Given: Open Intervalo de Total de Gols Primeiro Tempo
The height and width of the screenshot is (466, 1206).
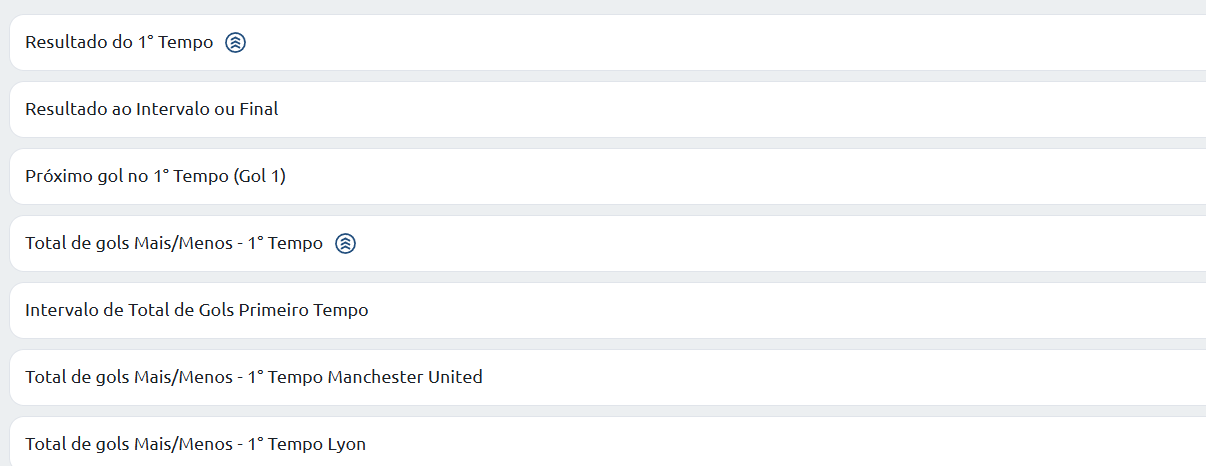Looking at the screenshot, I should 608,311.
